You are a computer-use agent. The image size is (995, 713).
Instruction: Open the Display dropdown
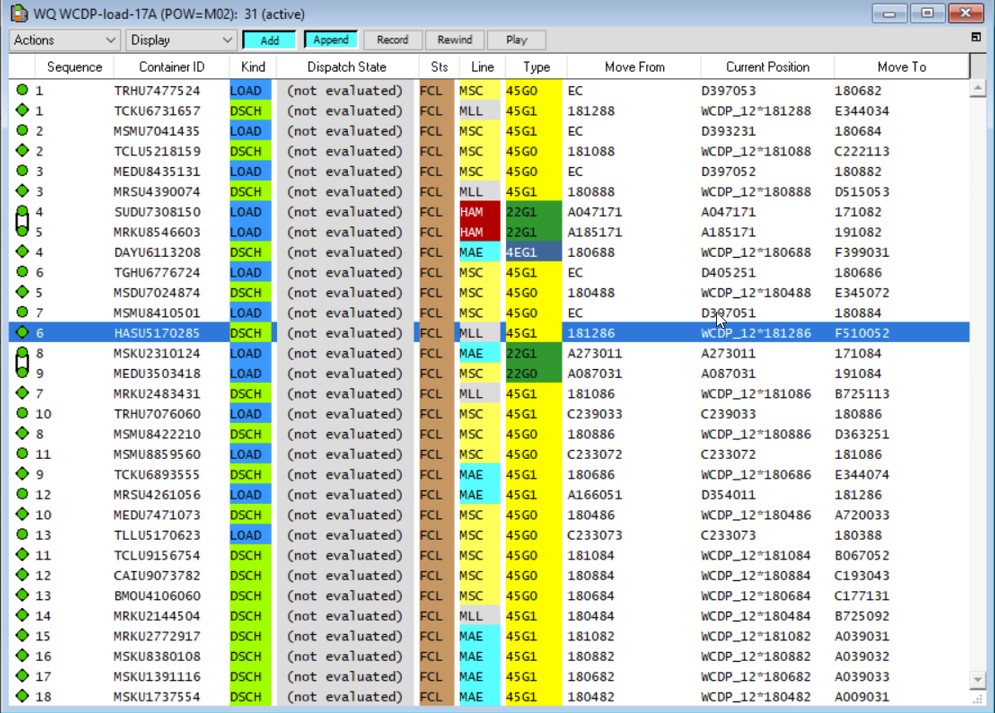(x=181, y=40)
